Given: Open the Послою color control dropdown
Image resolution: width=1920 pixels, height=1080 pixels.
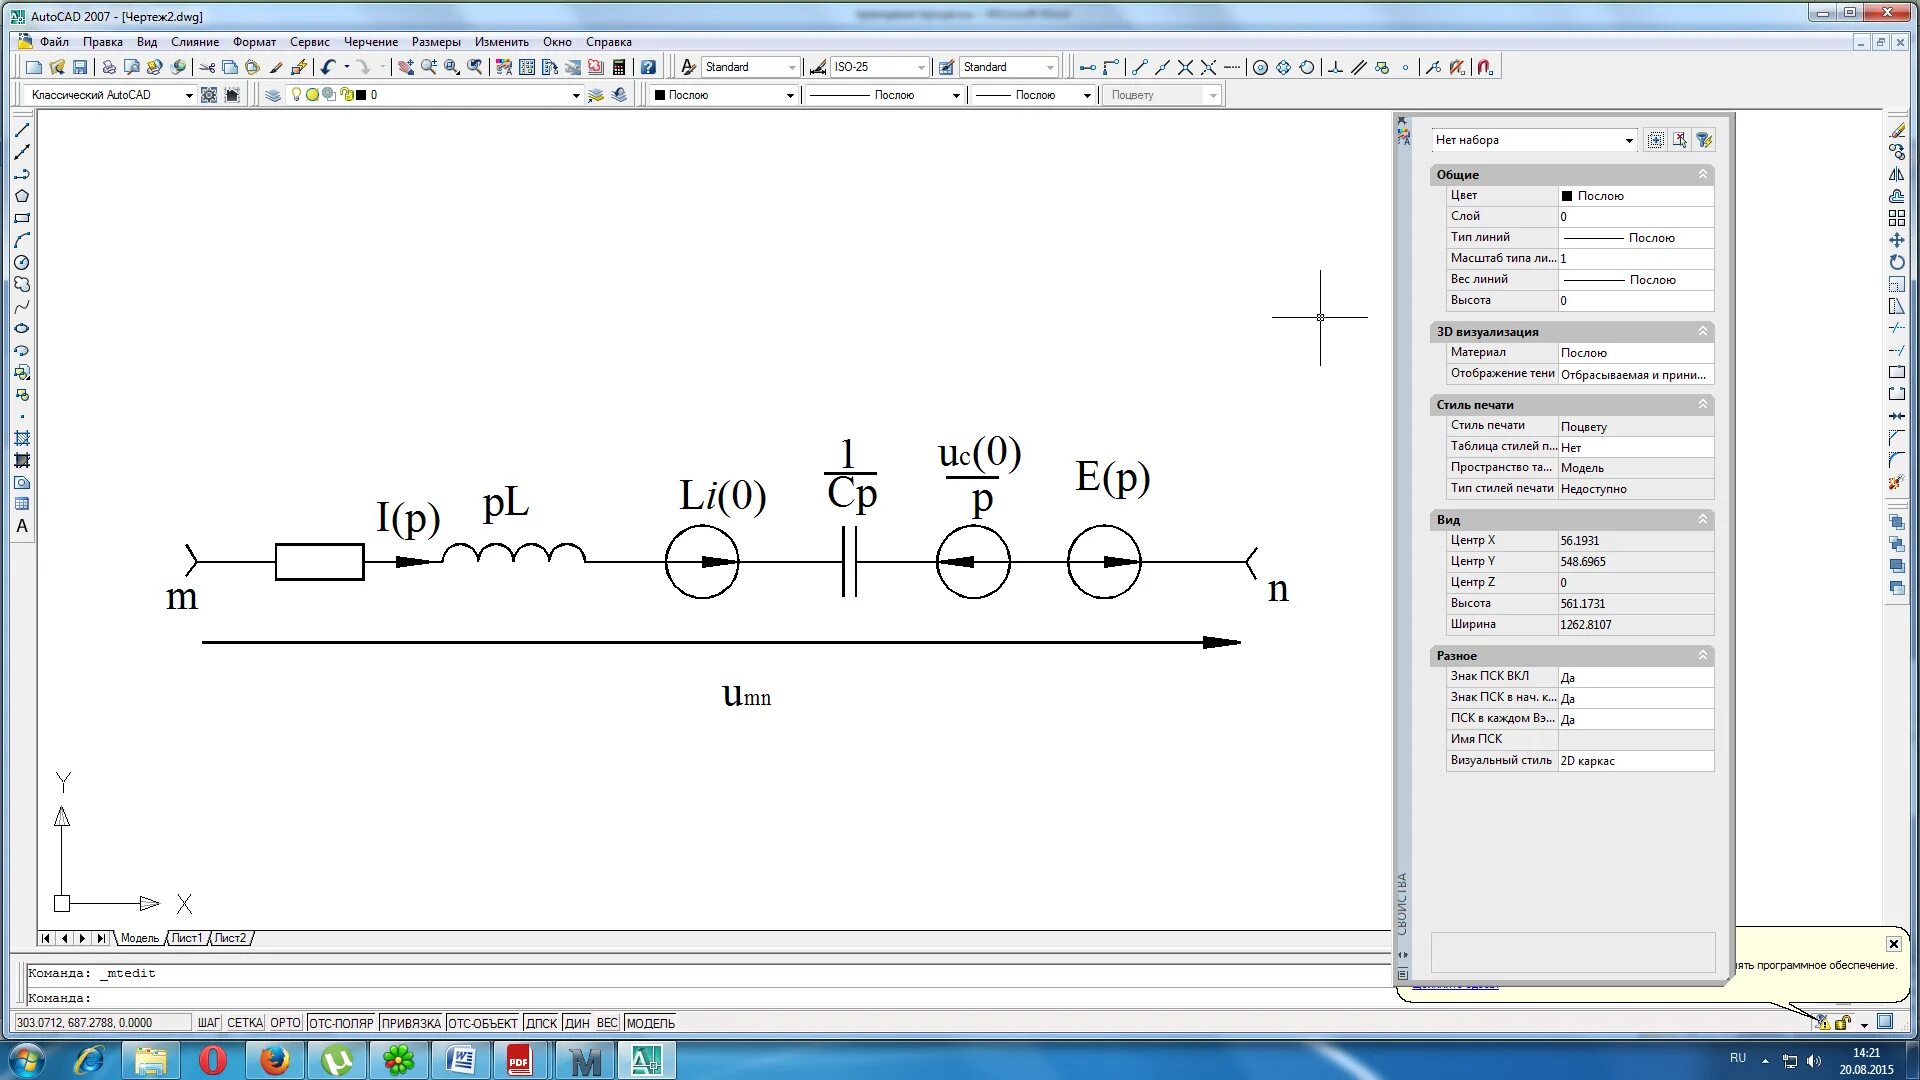Looking at the screenshot, I should pyautogui.click(x=789, y=95).
